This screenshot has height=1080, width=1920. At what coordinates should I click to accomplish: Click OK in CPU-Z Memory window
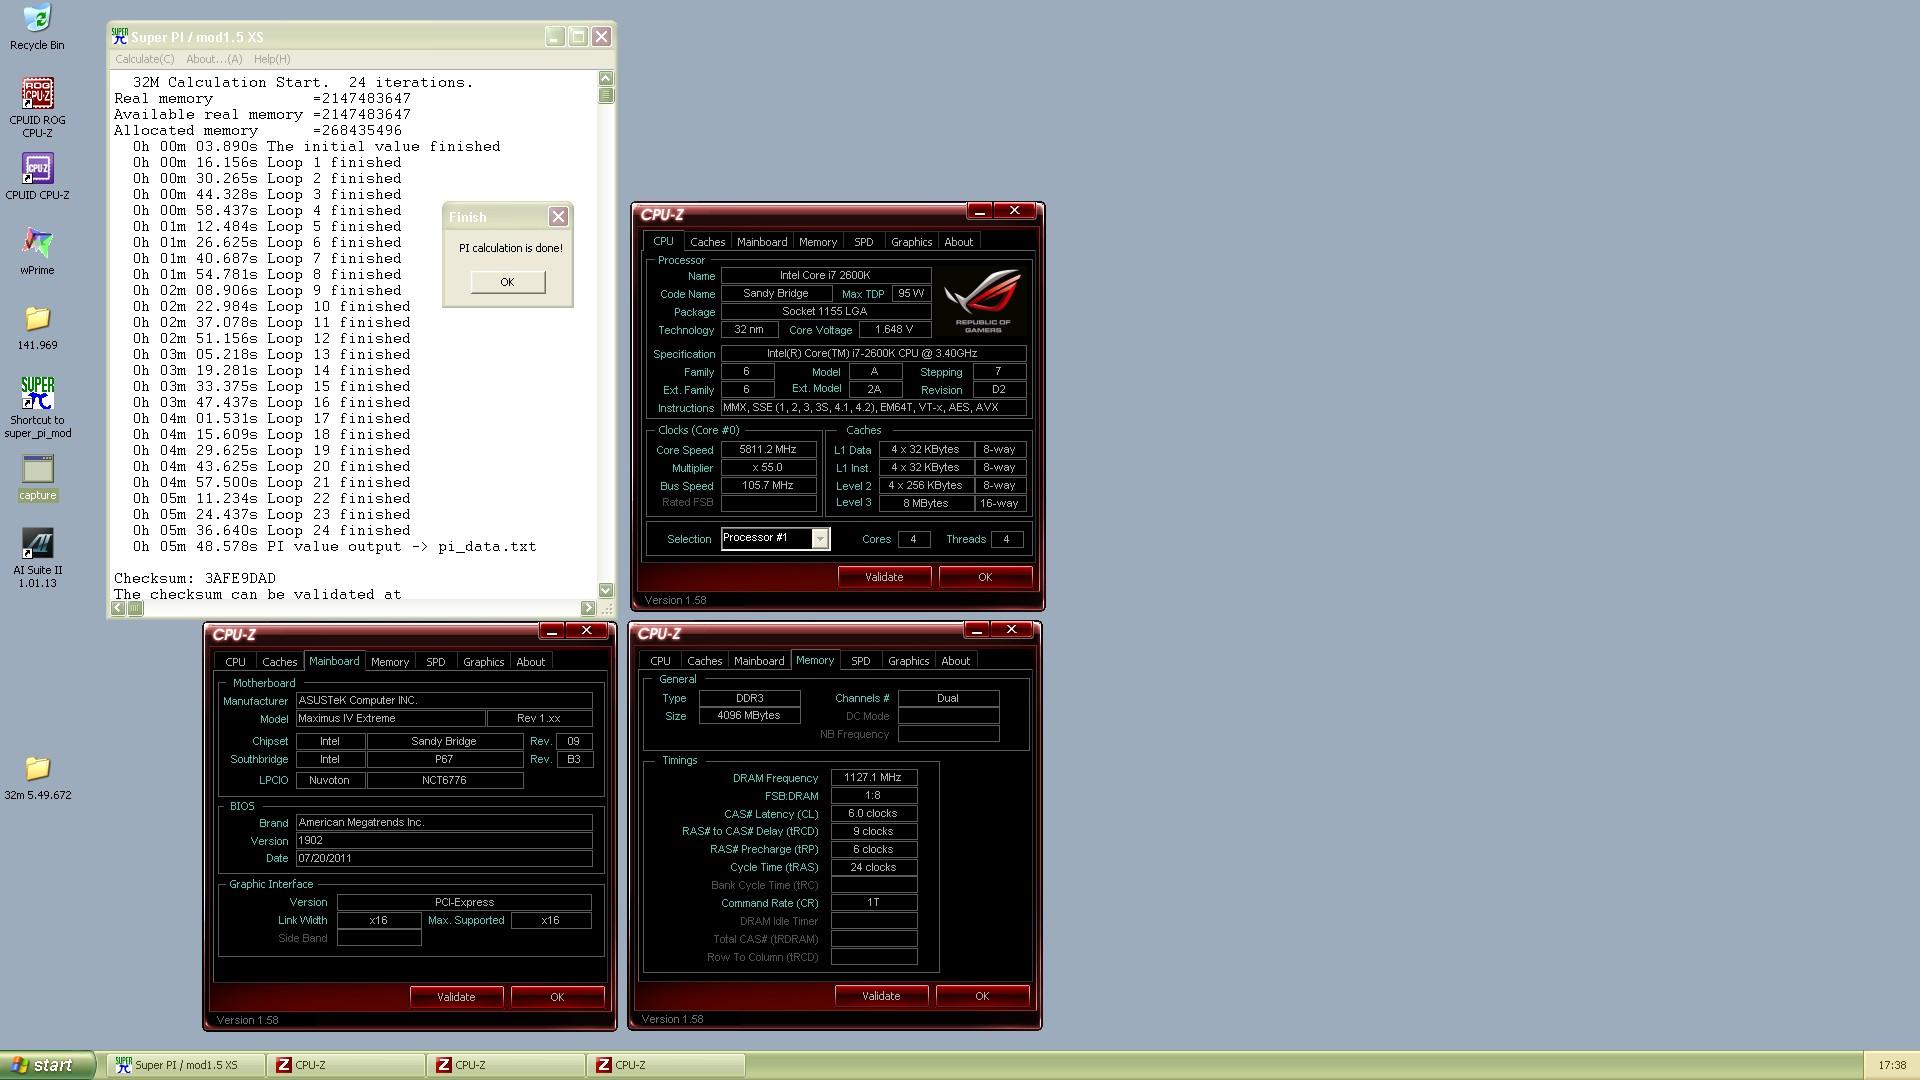tap(982, 996)
